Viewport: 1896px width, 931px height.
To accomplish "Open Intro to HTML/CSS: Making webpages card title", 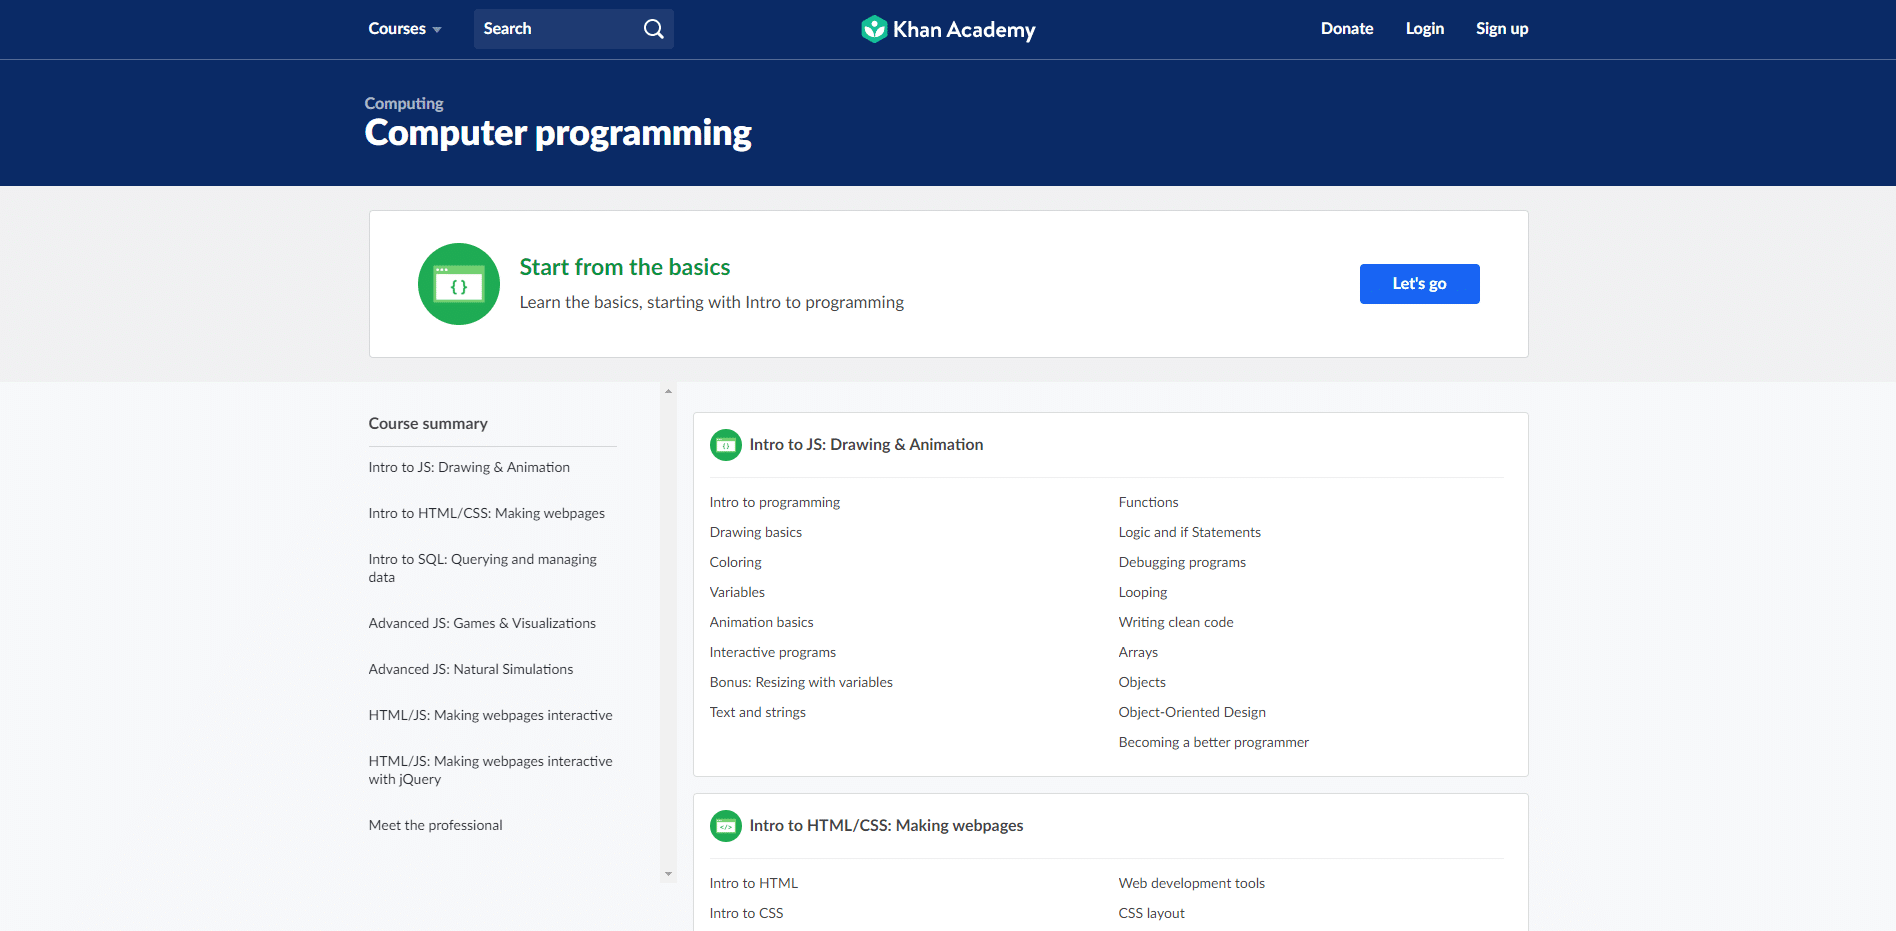I will (886, 826).
